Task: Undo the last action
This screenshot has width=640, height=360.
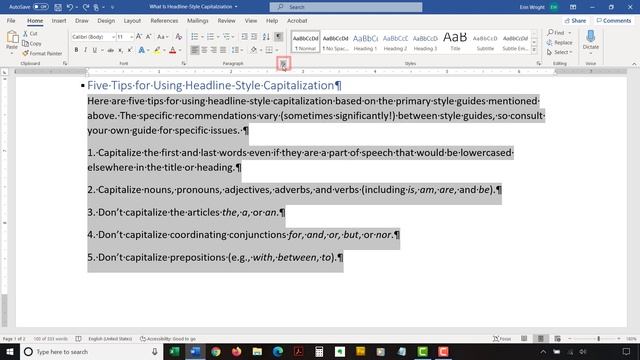Action: coord(70,7)
